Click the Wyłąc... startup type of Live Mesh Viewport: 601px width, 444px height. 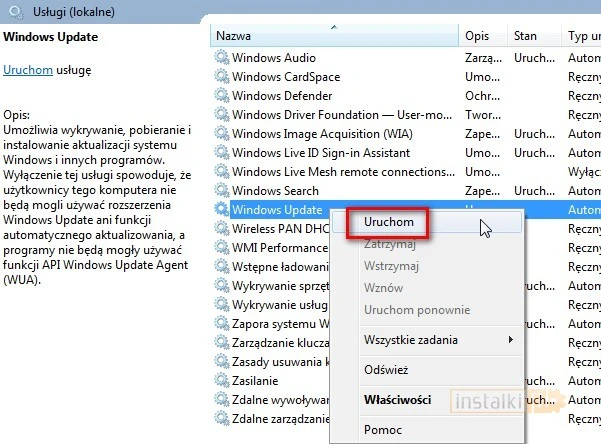[585, 172]
